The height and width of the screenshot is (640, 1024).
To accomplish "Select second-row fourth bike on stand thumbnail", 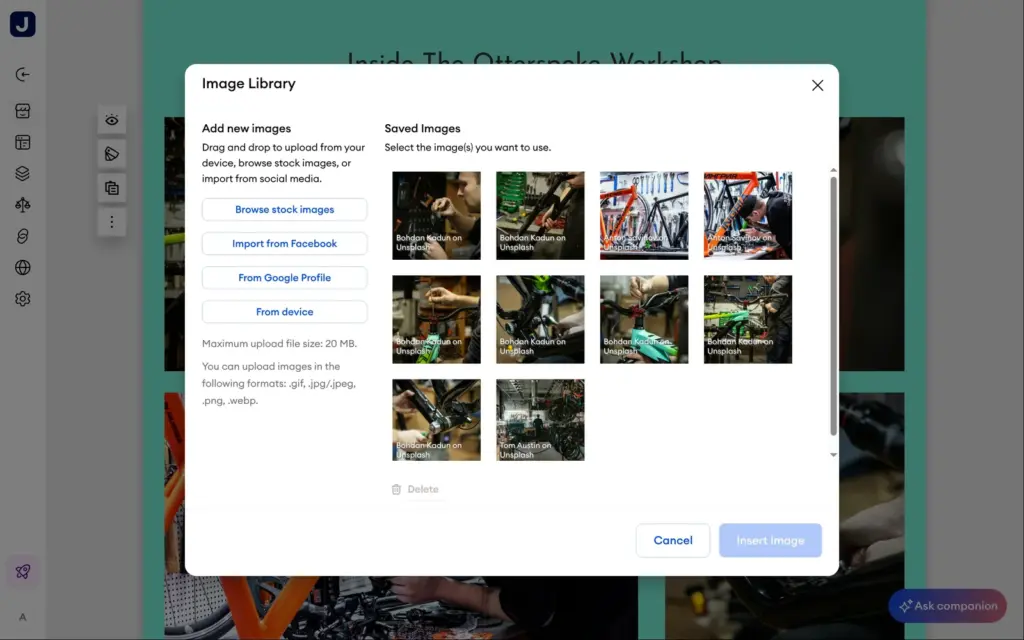I will pos(748,319).
